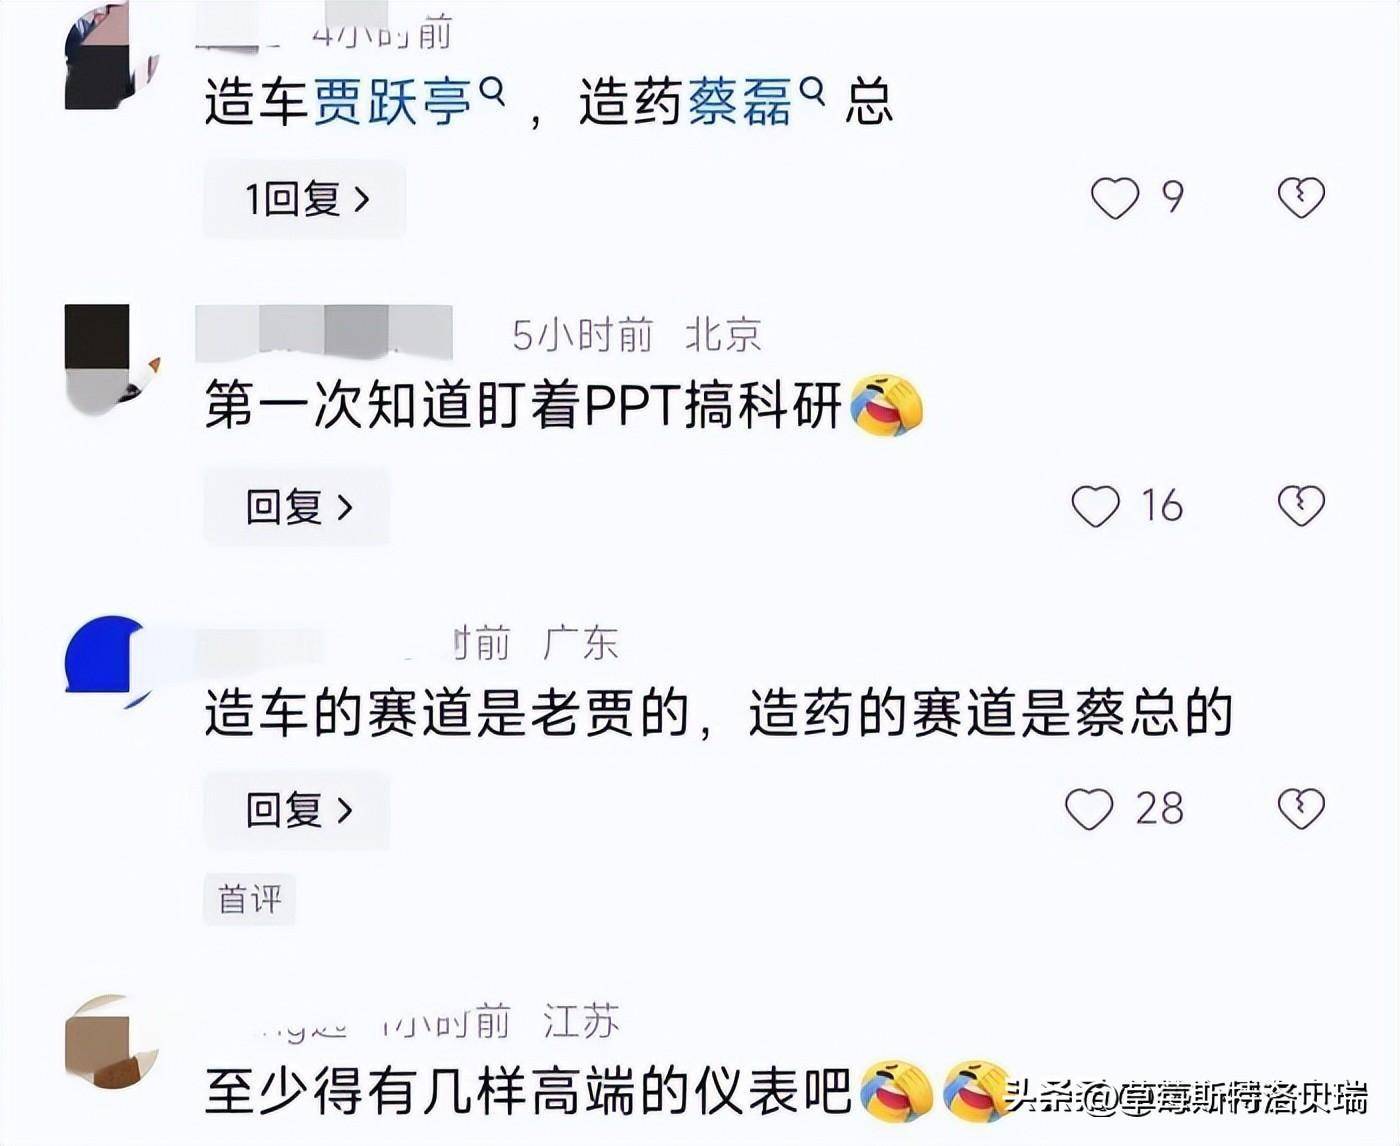Open blurred username of the Beijing commenter
Screen dimensions: 1400x1146
point(324,333)
